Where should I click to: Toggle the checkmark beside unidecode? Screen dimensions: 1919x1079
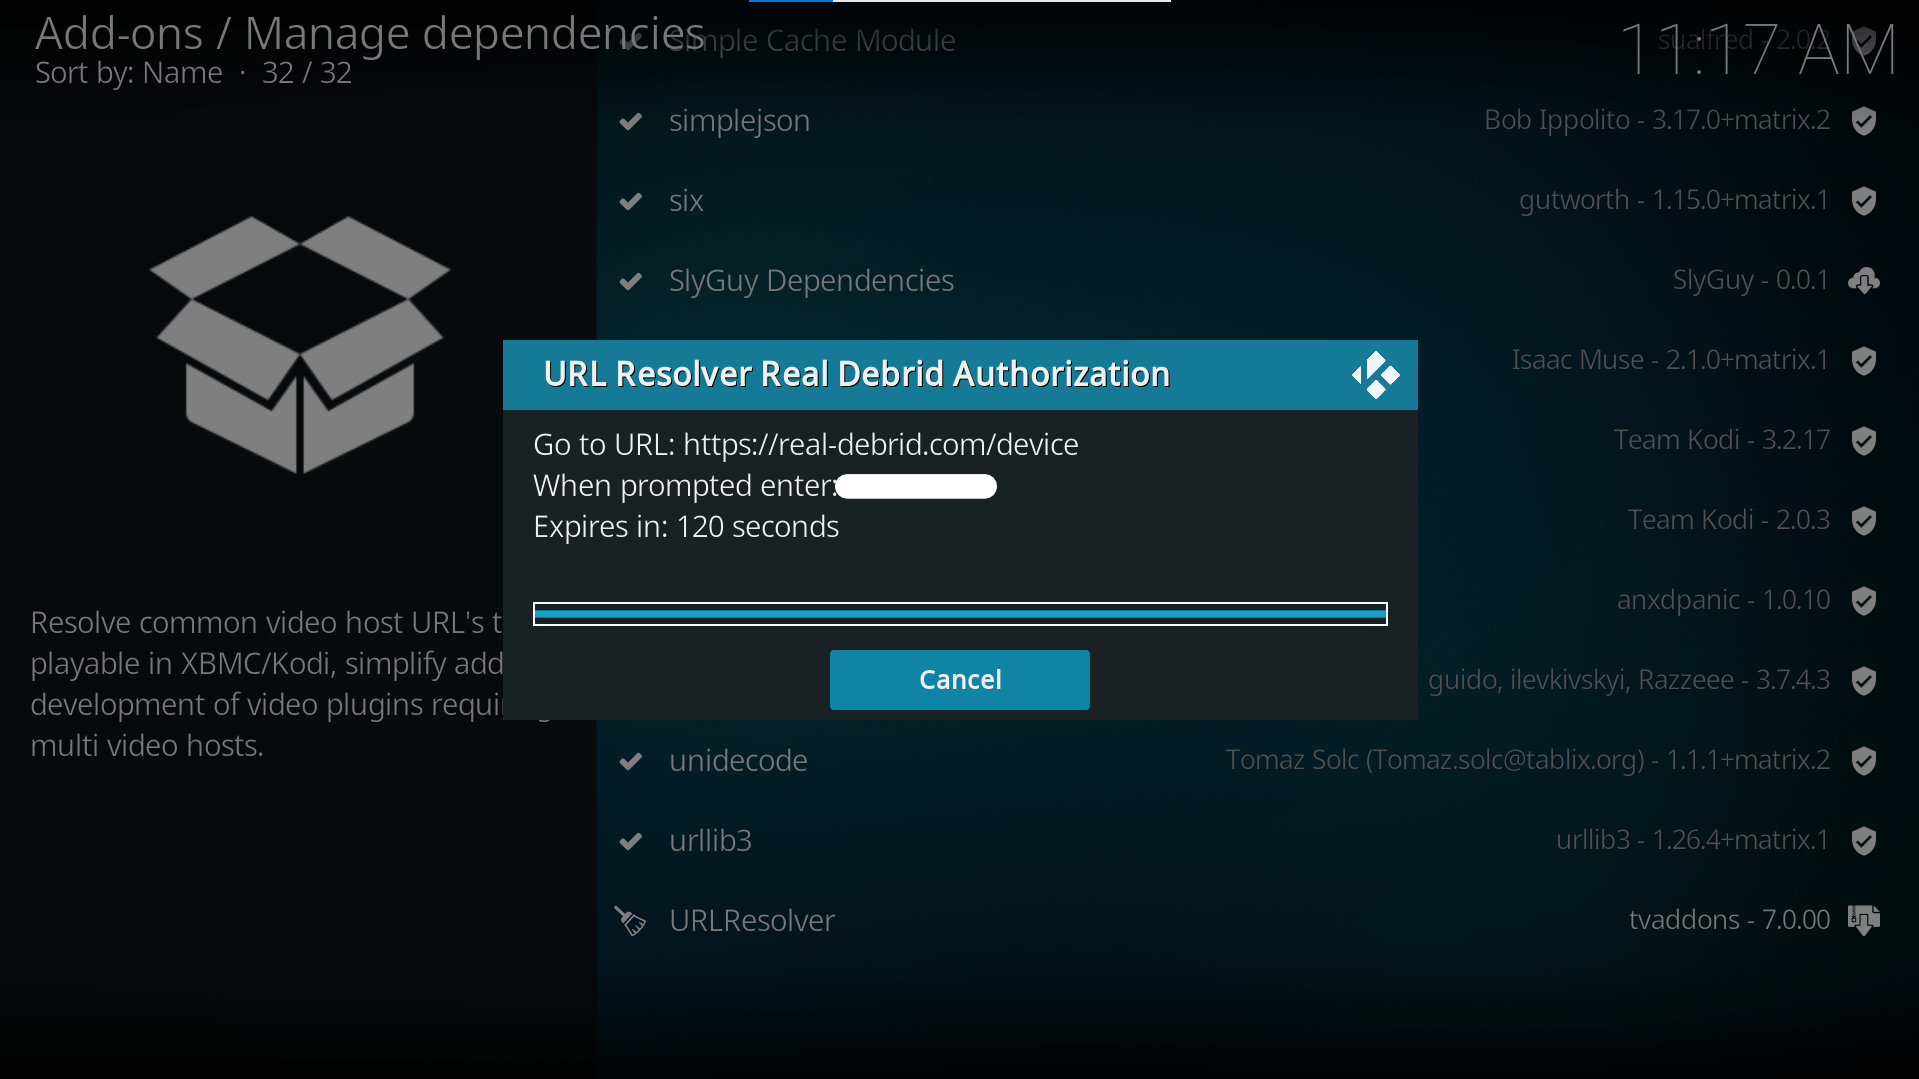(631, 761)
